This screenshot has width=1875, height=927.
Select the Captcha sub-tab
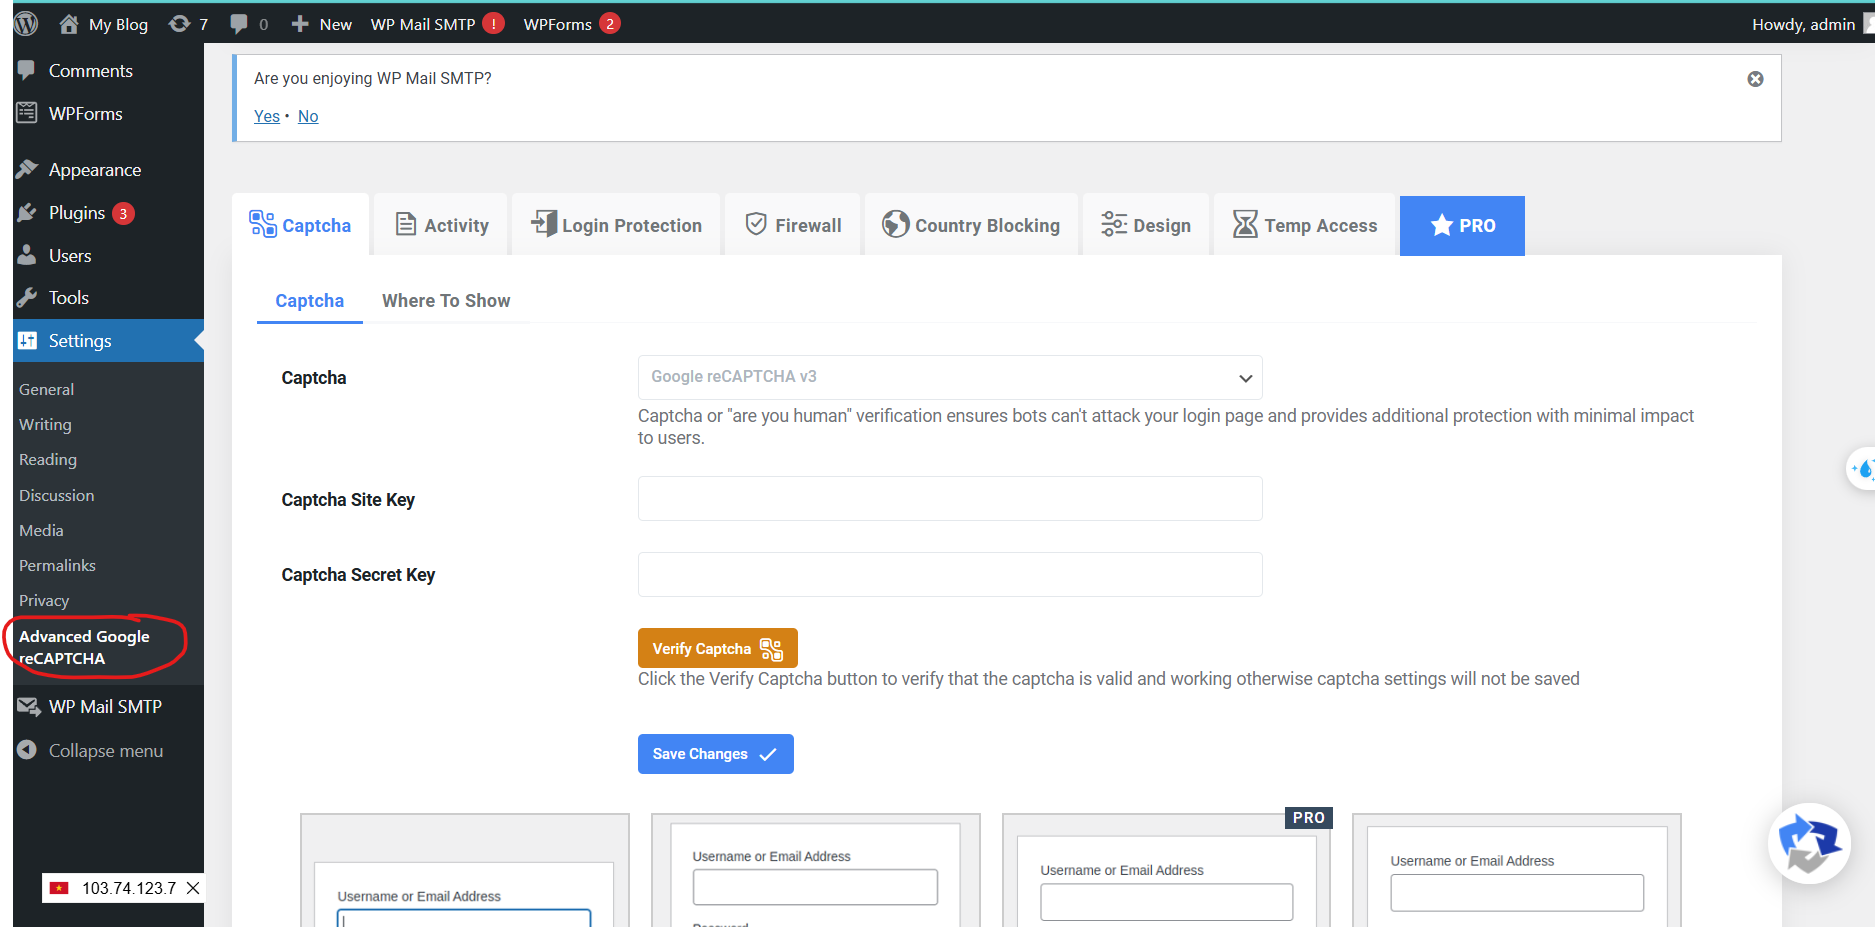pos(310,301)
